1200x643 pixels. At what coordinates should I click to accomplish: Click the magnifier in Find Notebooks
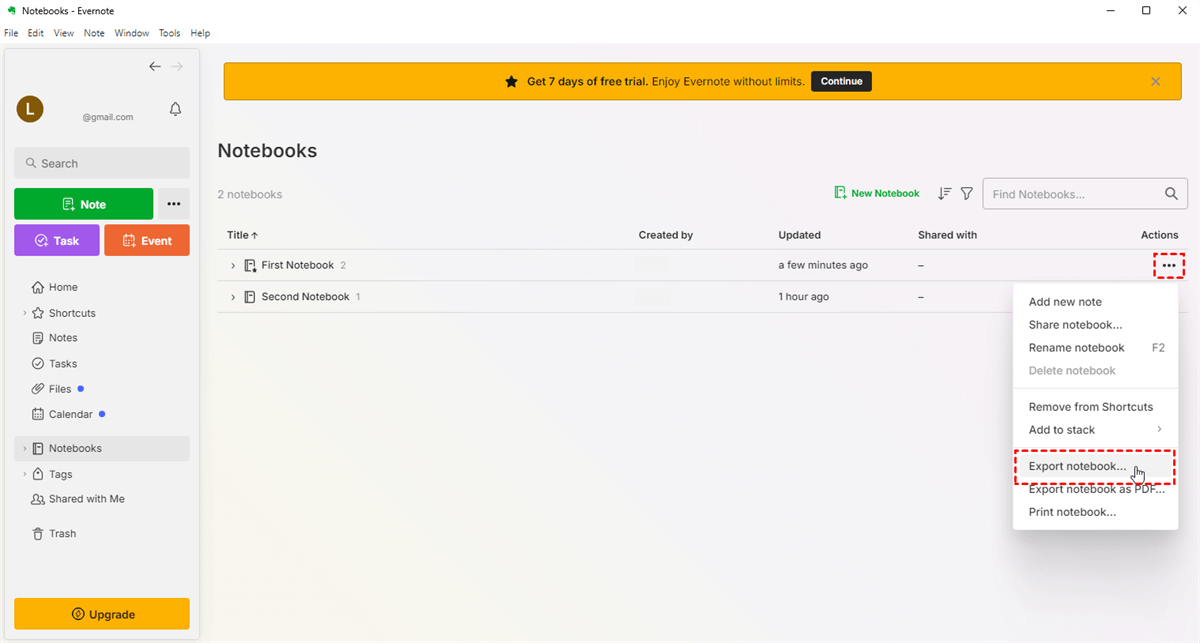coord(1171,194)
